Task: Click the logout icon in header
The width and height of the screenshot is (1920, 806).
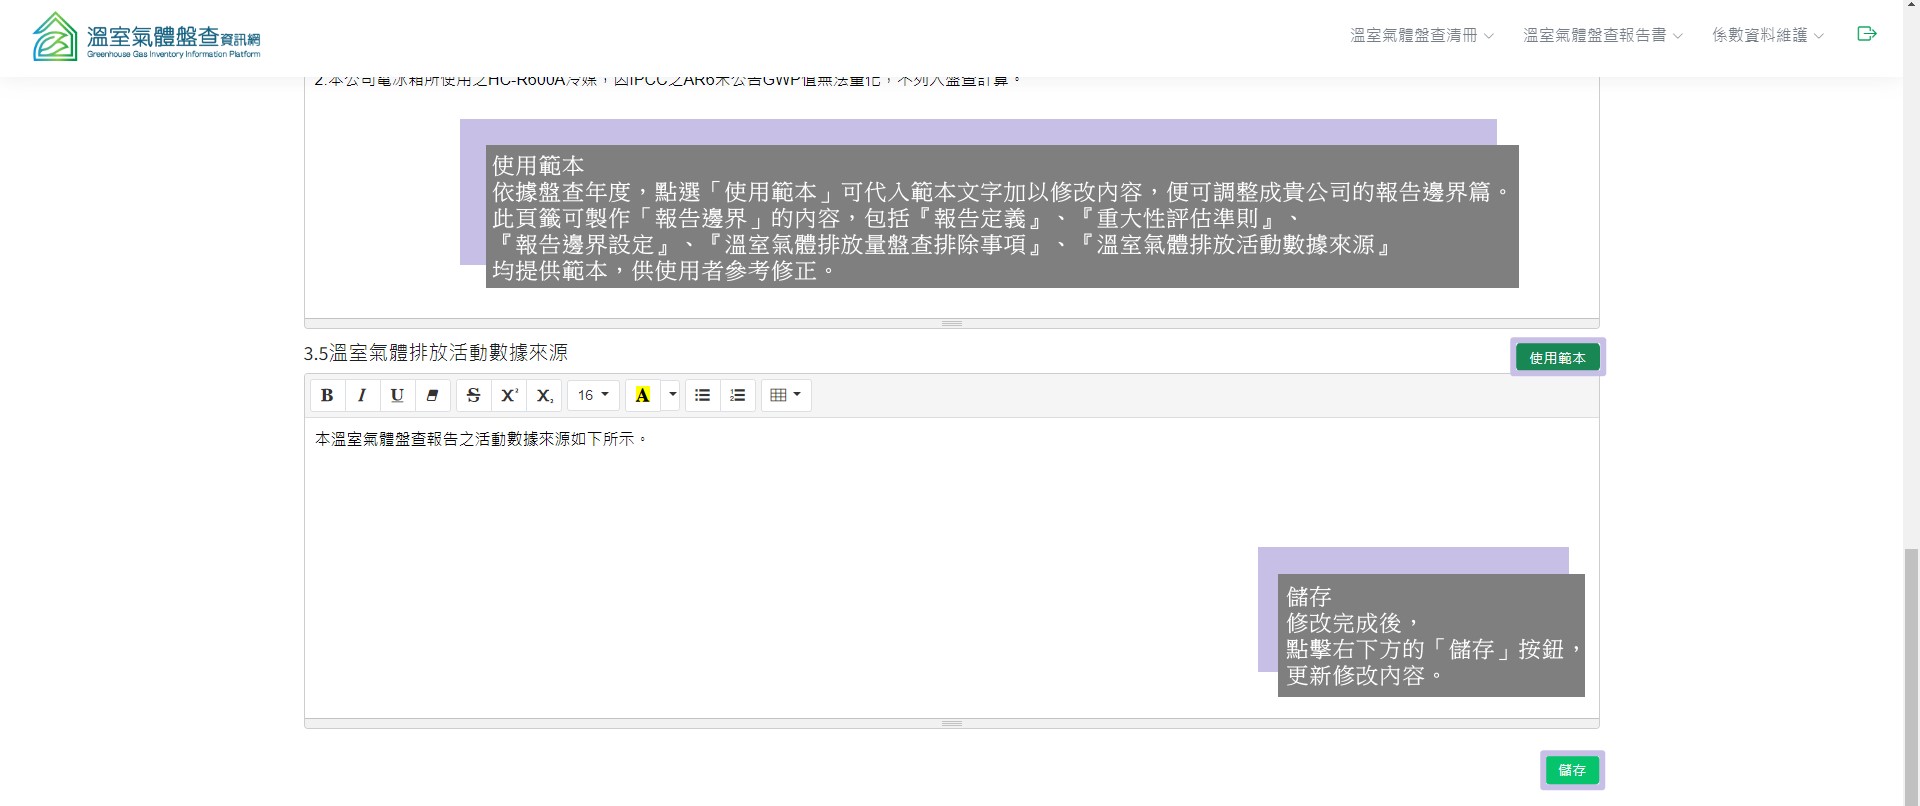Action: 1866,34
